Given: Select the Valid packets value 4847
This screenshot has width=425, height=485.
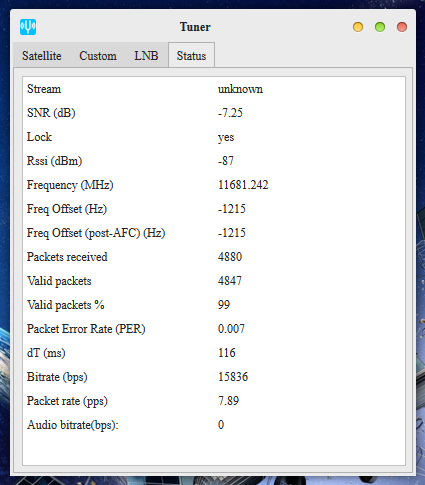Looking at the screenshot, I should click(230, 281).
